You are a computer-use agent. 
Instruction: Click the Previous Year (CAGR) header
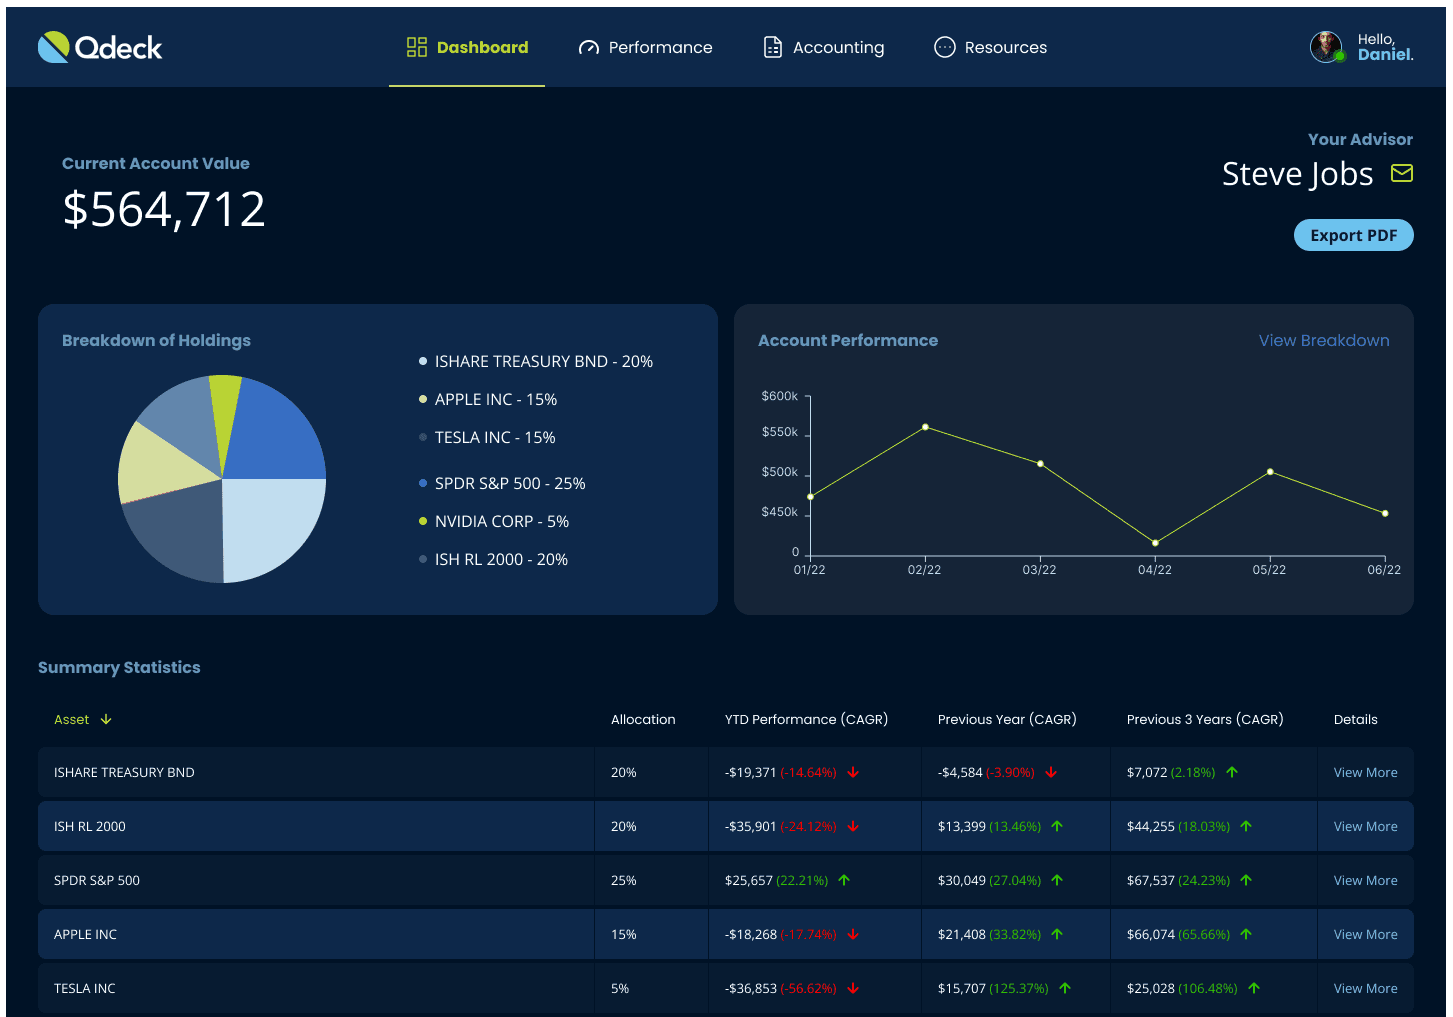point(1007,719)
